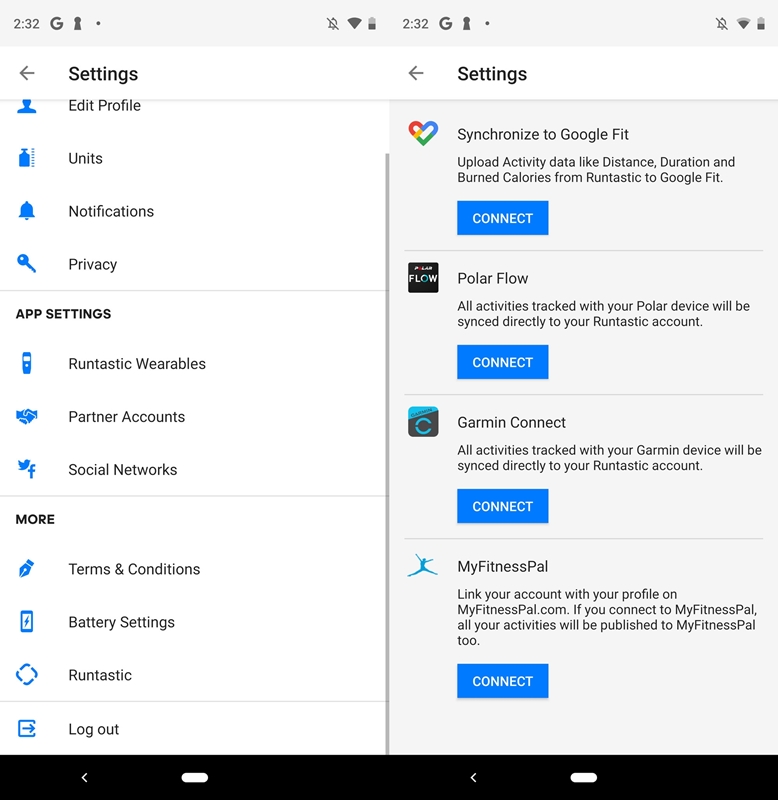The height and width of the screenshot is (800, 778).
Task: Click Settings title on left screen
Action: coord(103,74)
